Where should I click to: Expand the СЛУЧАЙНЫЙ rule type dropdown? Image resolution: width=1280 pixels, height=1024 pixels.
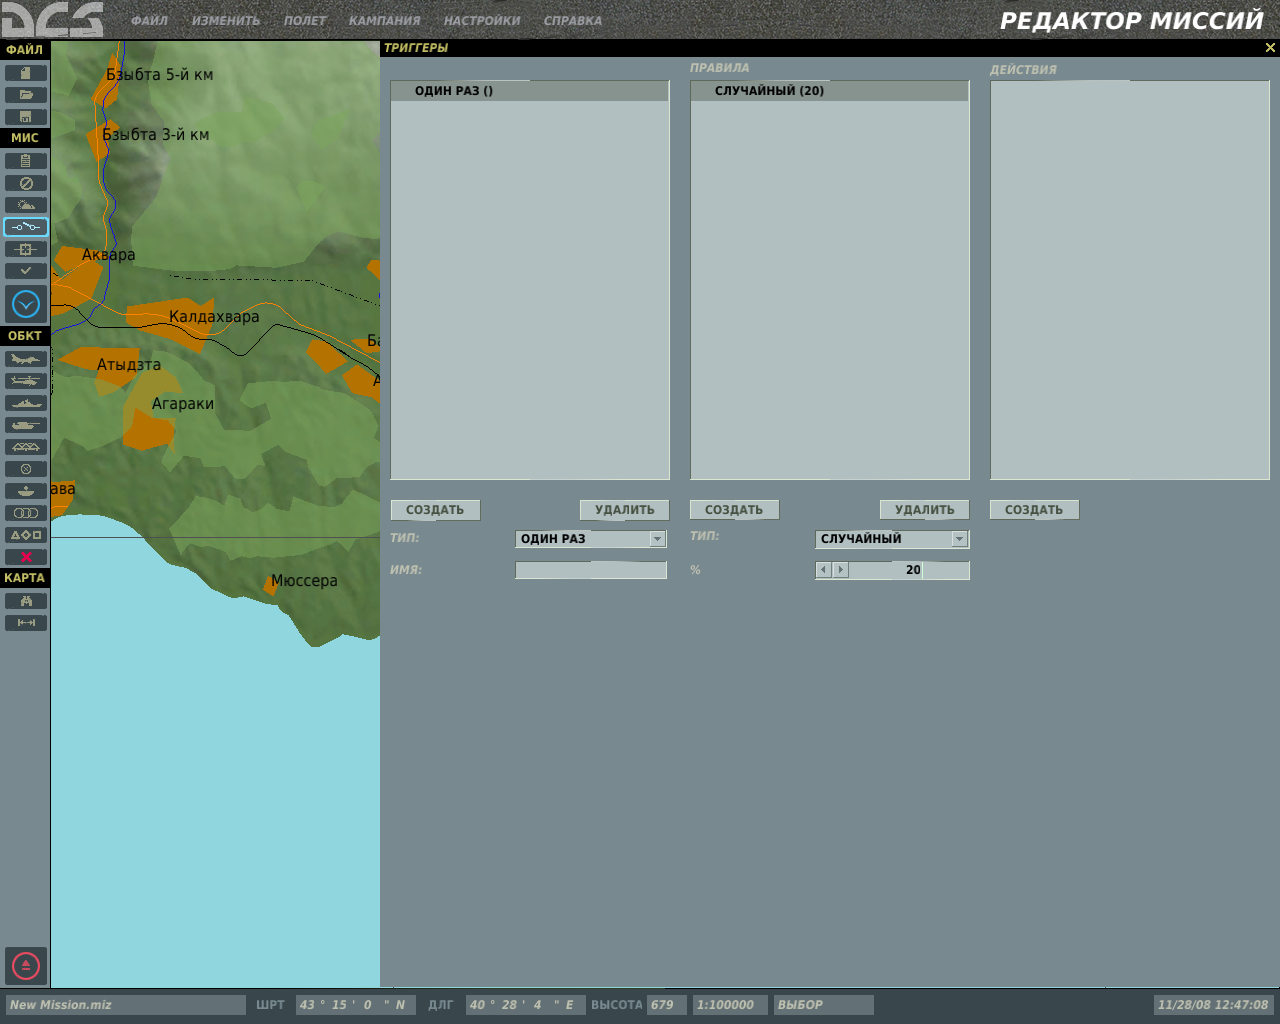click(x=959, y=539)
